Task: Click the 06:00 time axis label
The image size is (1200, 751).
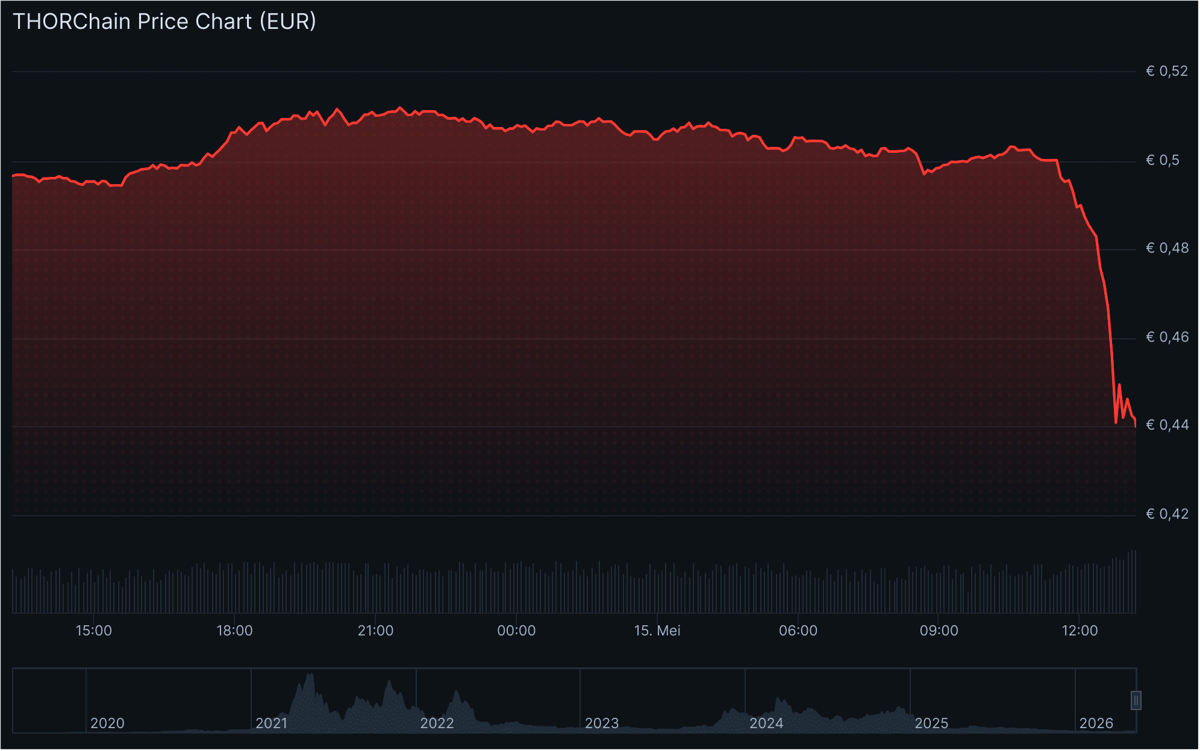Action: point(798,631)
